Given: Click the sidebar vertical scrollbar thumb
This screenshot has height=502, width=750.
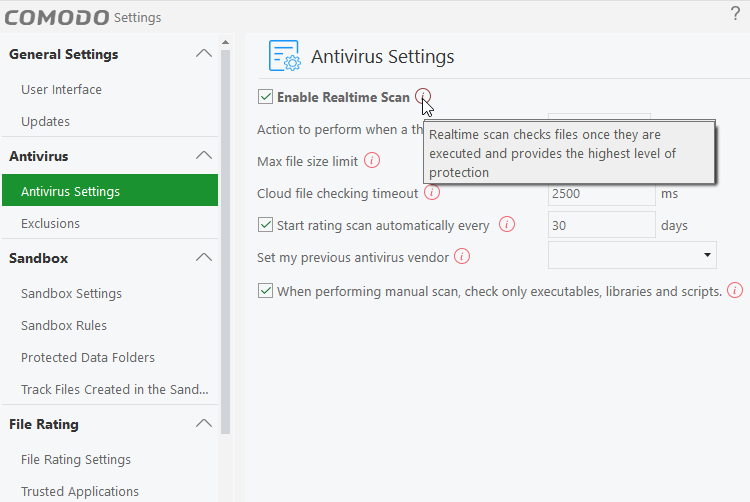Looking at the screenshot, I should (225, 241).
